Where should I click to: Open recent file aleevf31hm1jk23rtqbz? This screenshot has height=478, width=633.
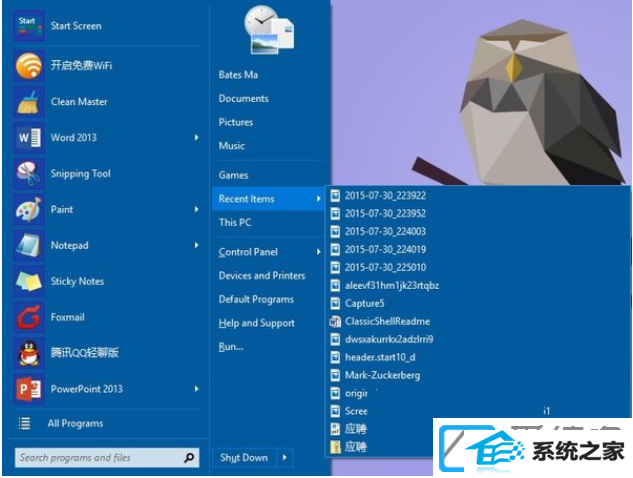(392, 285)
